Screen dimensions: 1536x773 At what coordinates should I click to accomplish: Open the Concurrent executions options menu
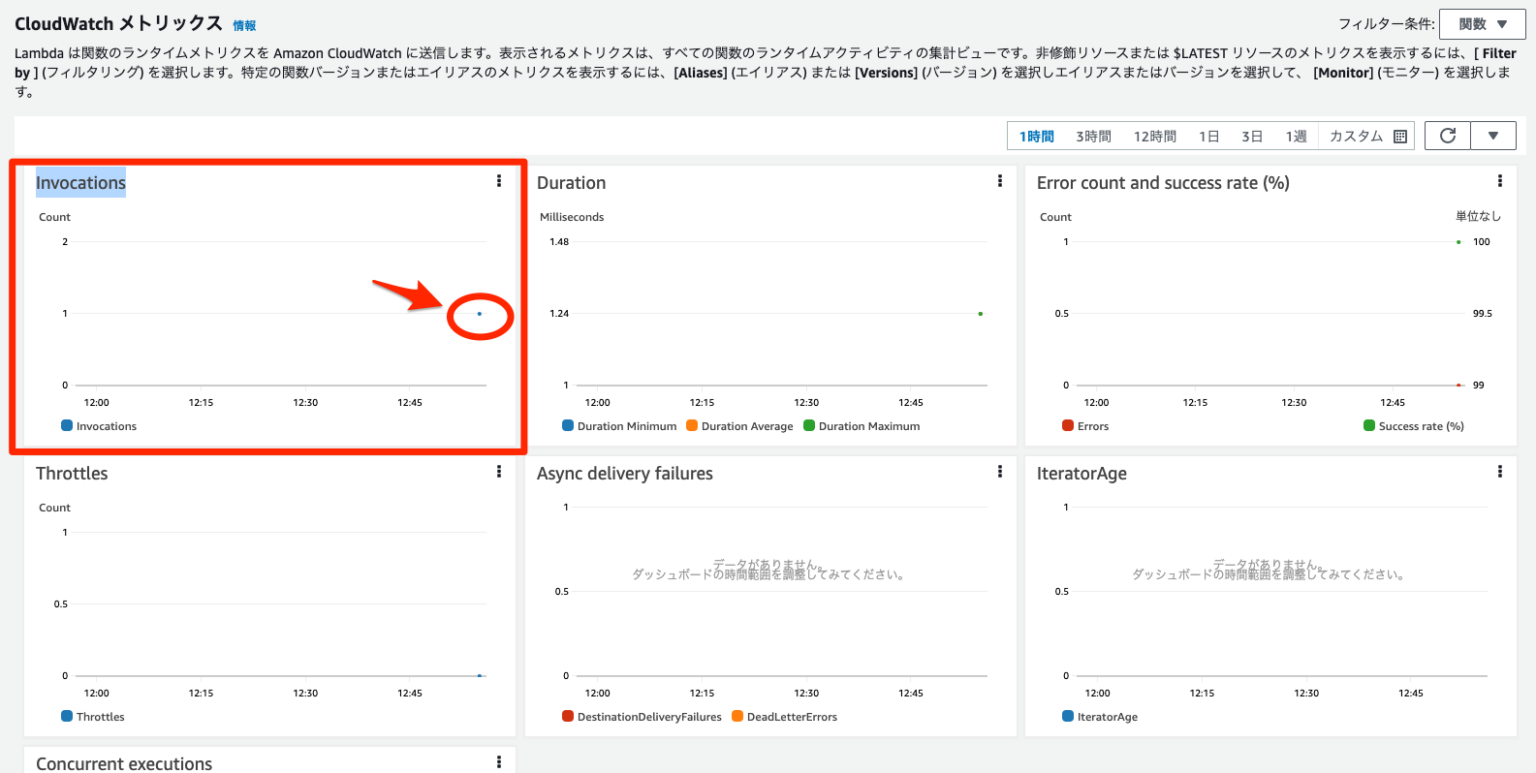[498, 762]
